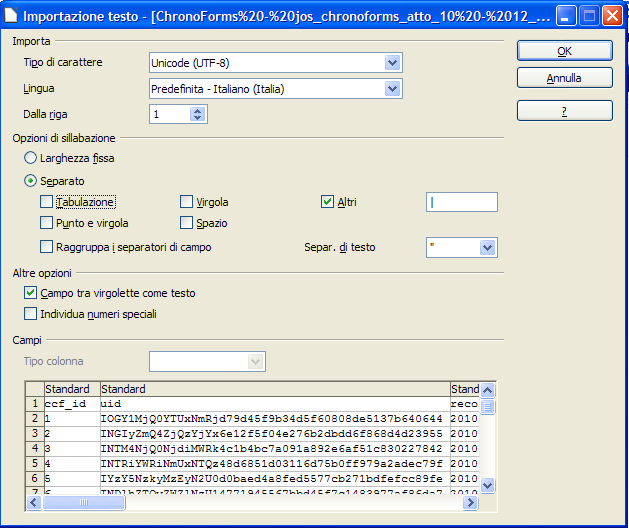This screenshot has width=629, height=528.
Task: Open the Tipo di carattere dropdown
Action: pyautogui.click(x=392, y=63)
